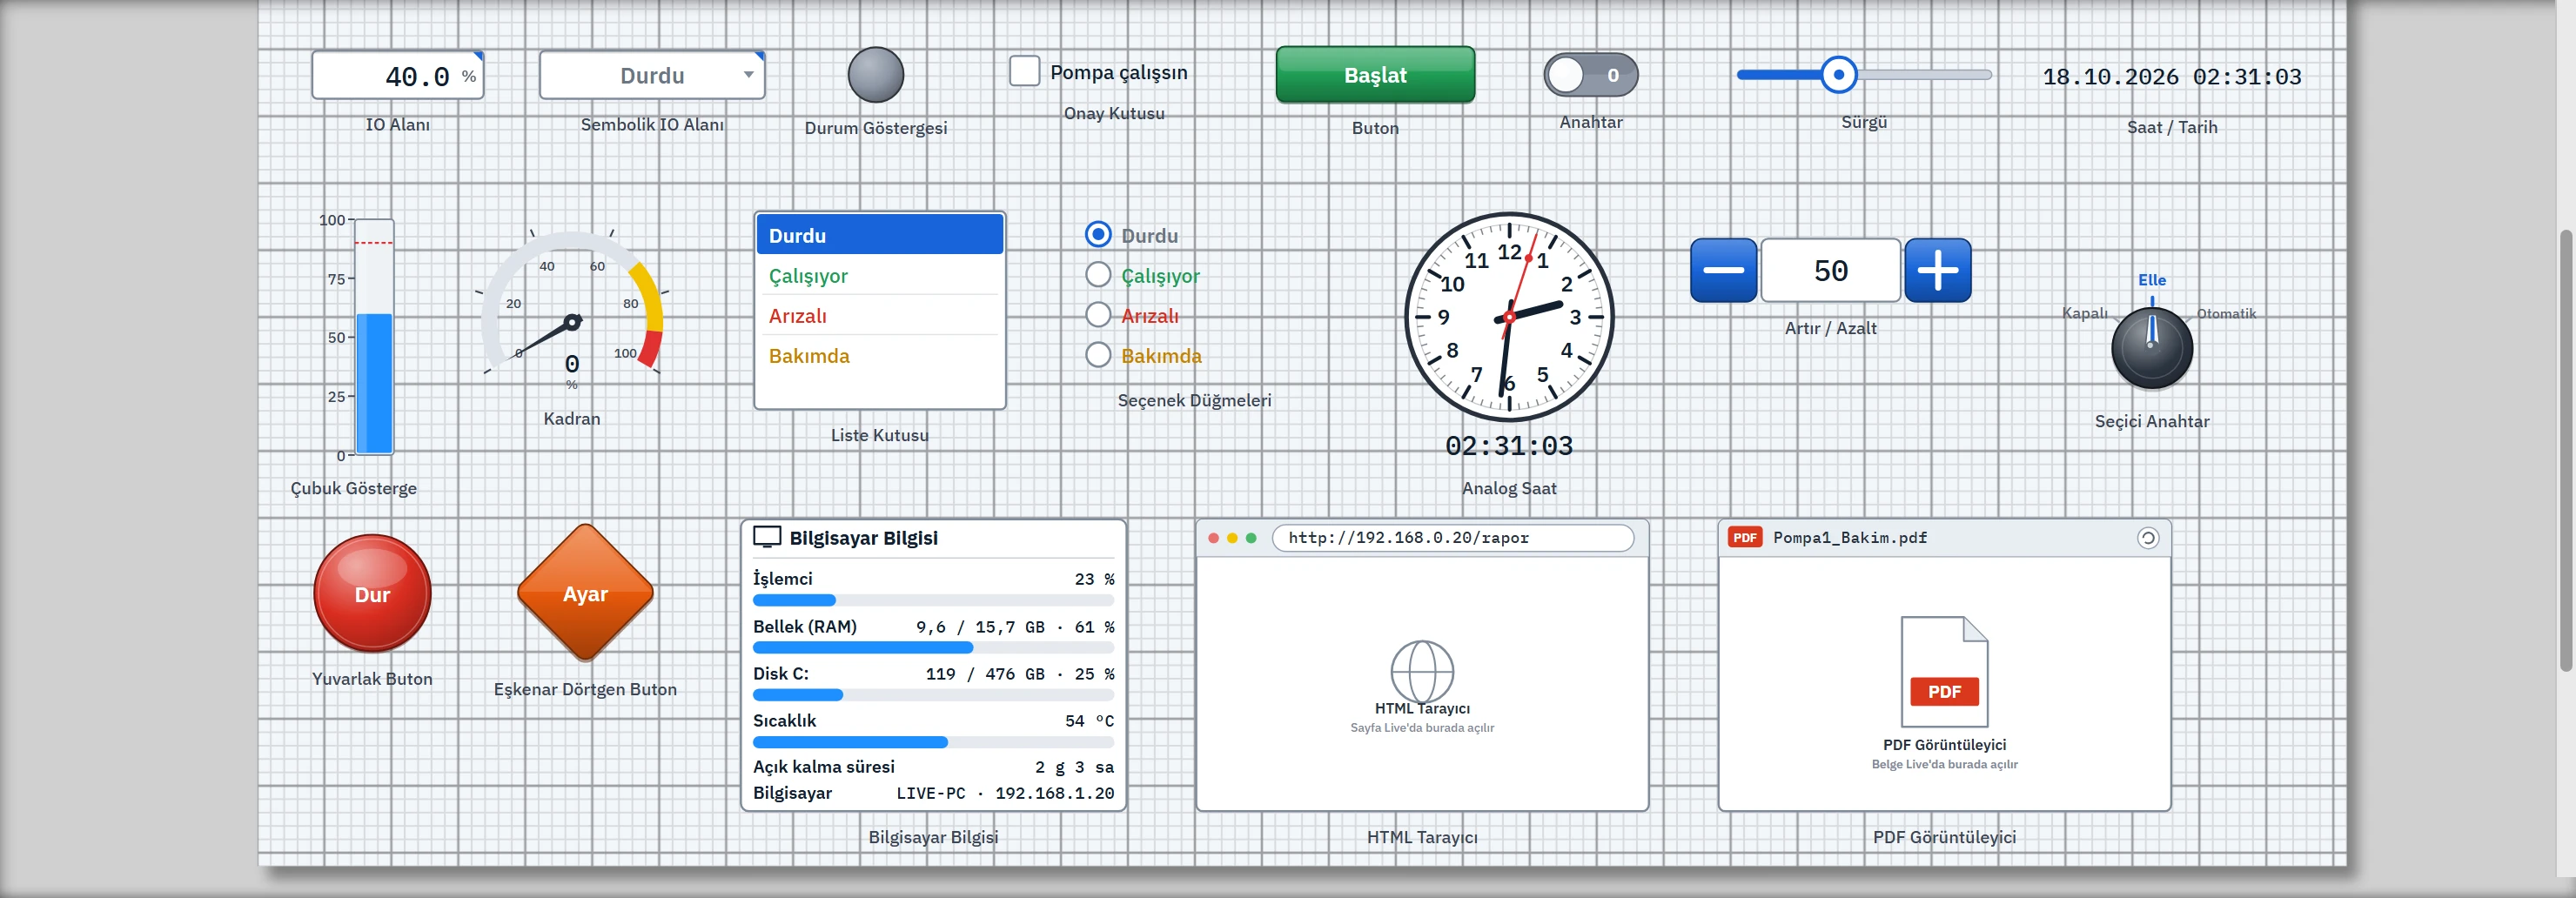2576x898 pixels.
Task: Select Arızalı in the Liste Kutusu
Action: 879,315
